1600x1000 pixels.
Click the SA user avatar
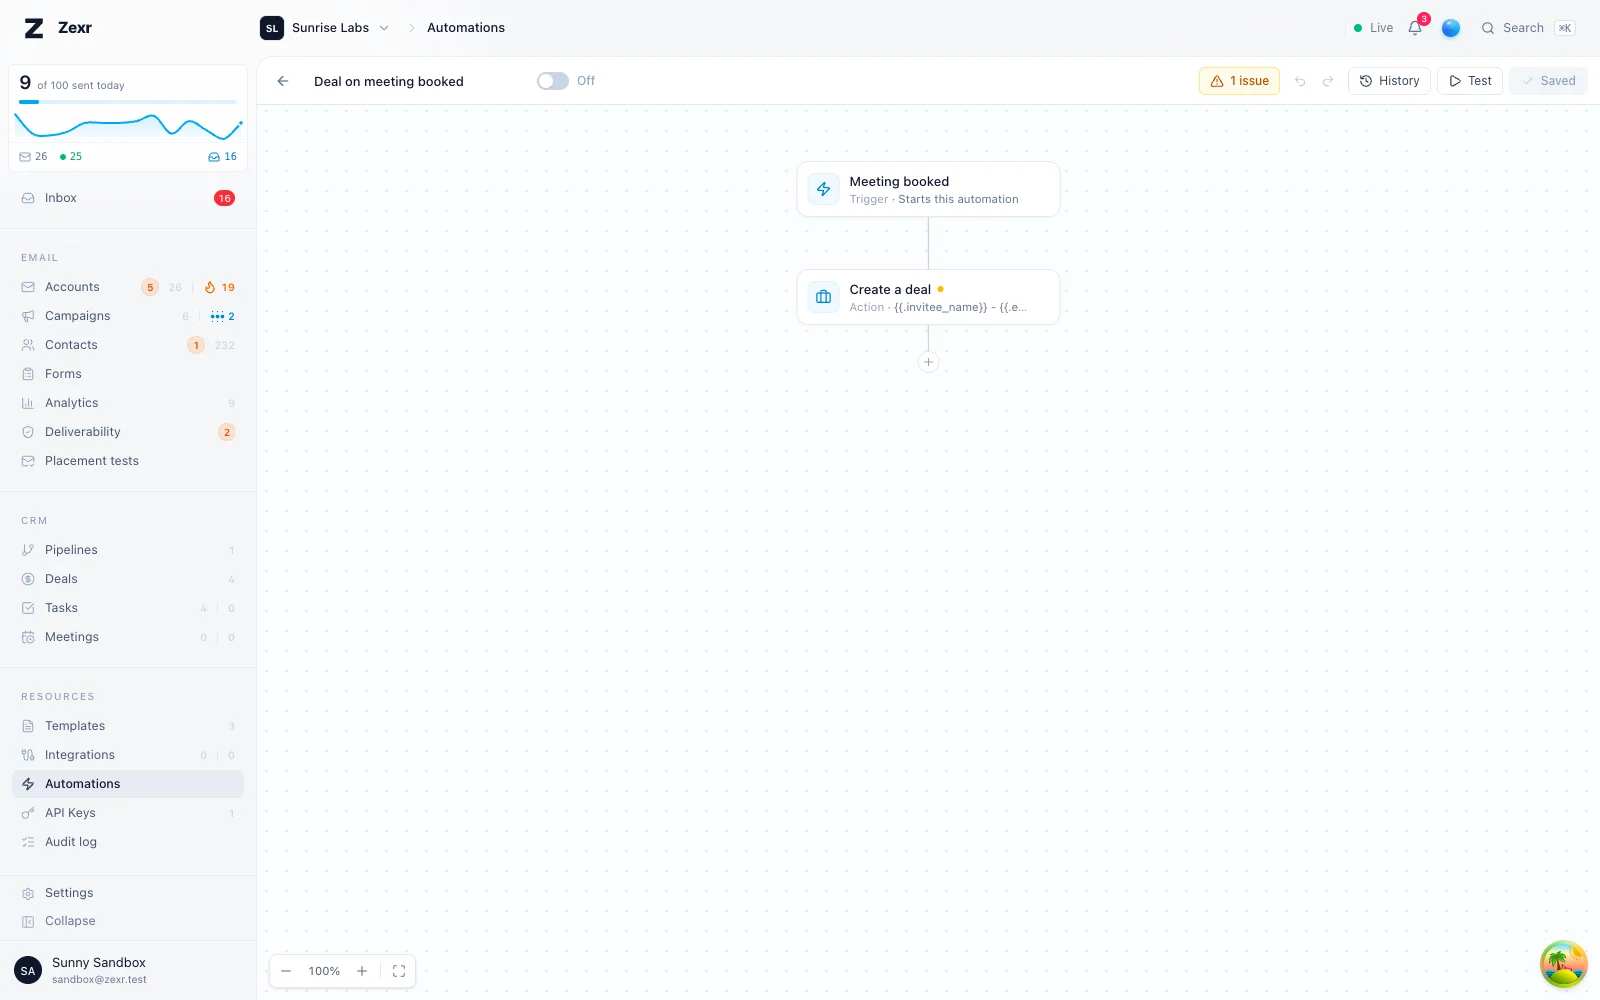point(28,970)
